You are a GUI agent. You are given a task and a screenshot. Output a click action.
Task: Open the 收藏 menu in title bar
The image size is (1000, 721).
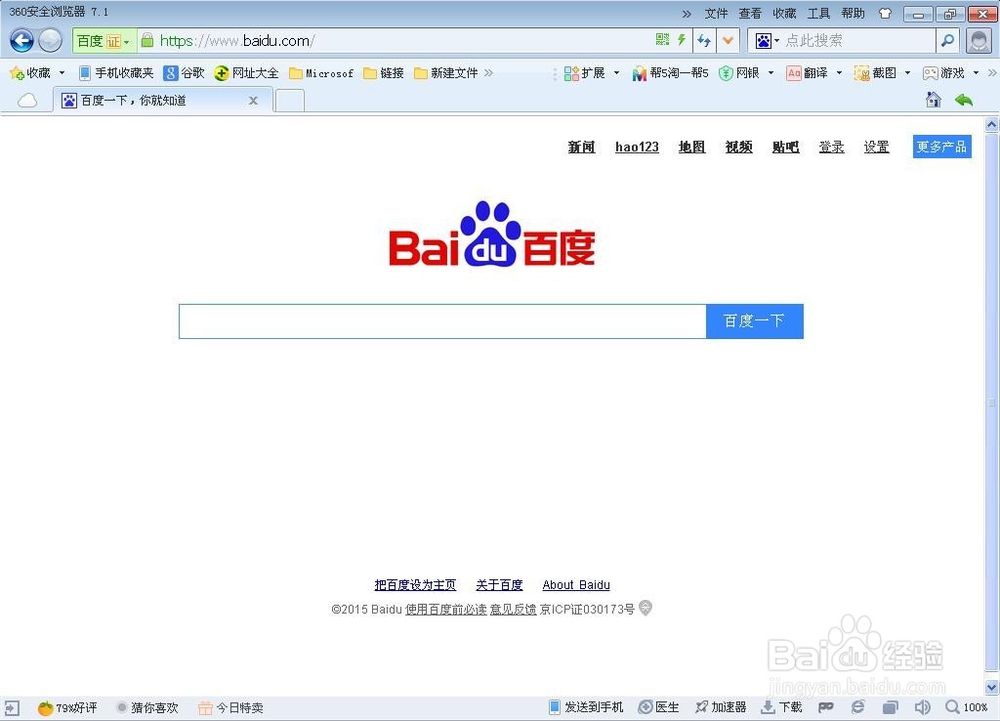pos(784,13)
